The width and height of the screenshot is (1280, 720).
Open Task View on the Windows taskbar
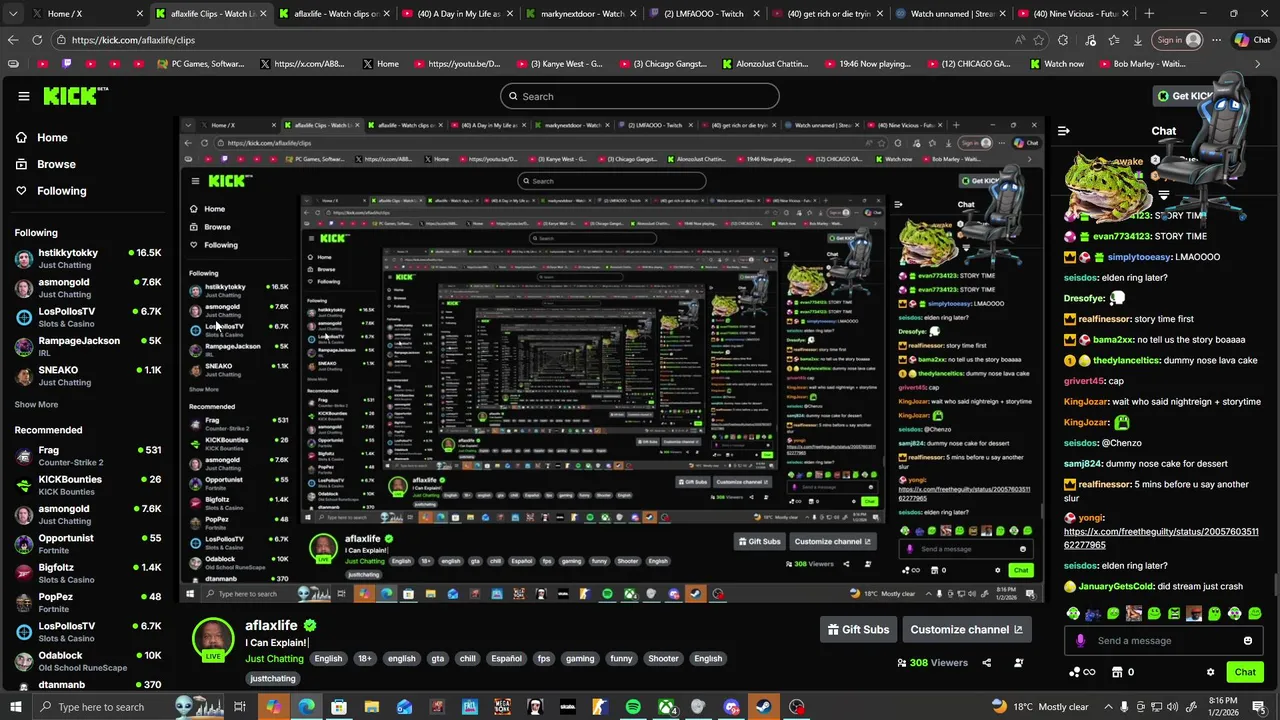240,707
